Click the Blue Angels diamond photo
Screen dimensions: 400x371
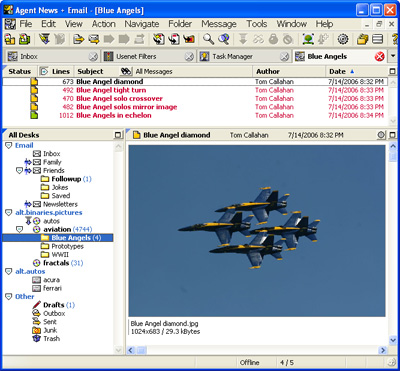click(x=257, y=231)
